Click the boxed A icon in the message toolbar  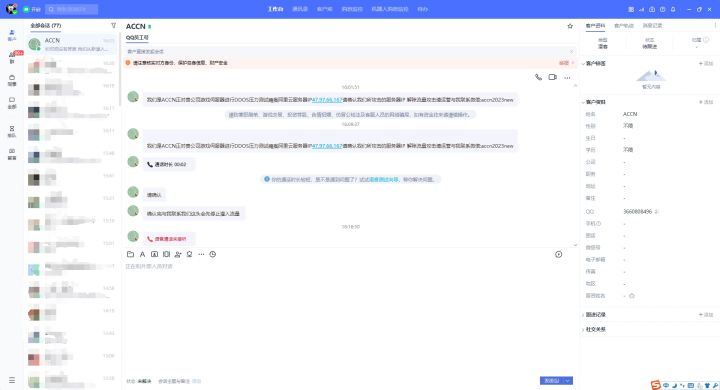pos(154,254)
